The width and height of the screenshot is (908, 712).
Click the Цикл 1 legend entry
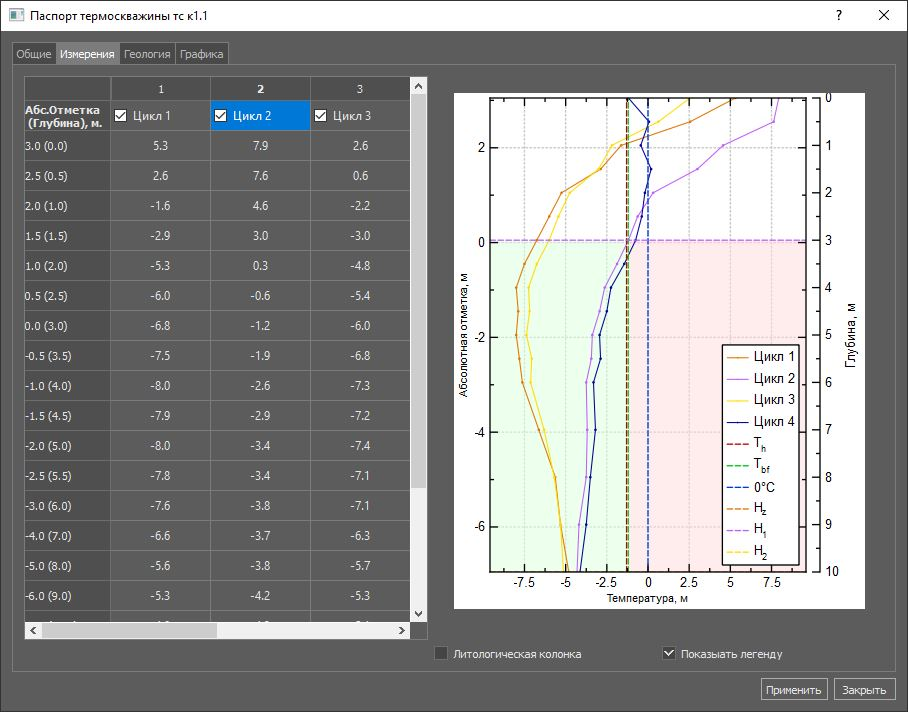(773, 357)
